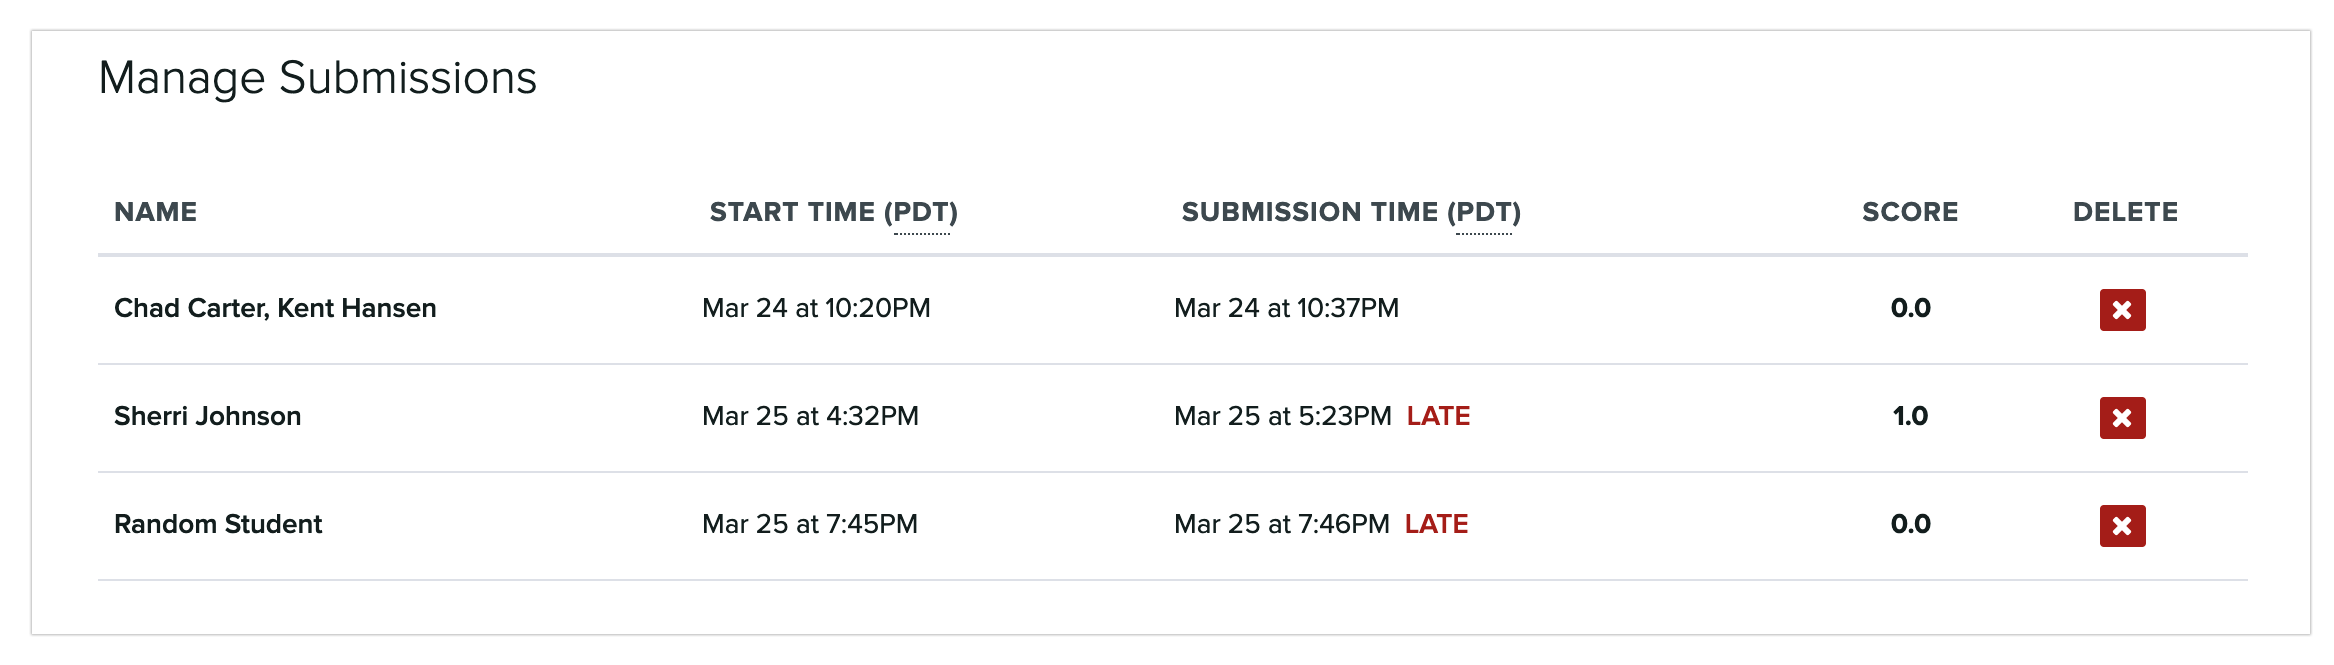Open Sherri Johnson's submission
This screenshot has width=2334, height=665.
click(x=209, y=416)
